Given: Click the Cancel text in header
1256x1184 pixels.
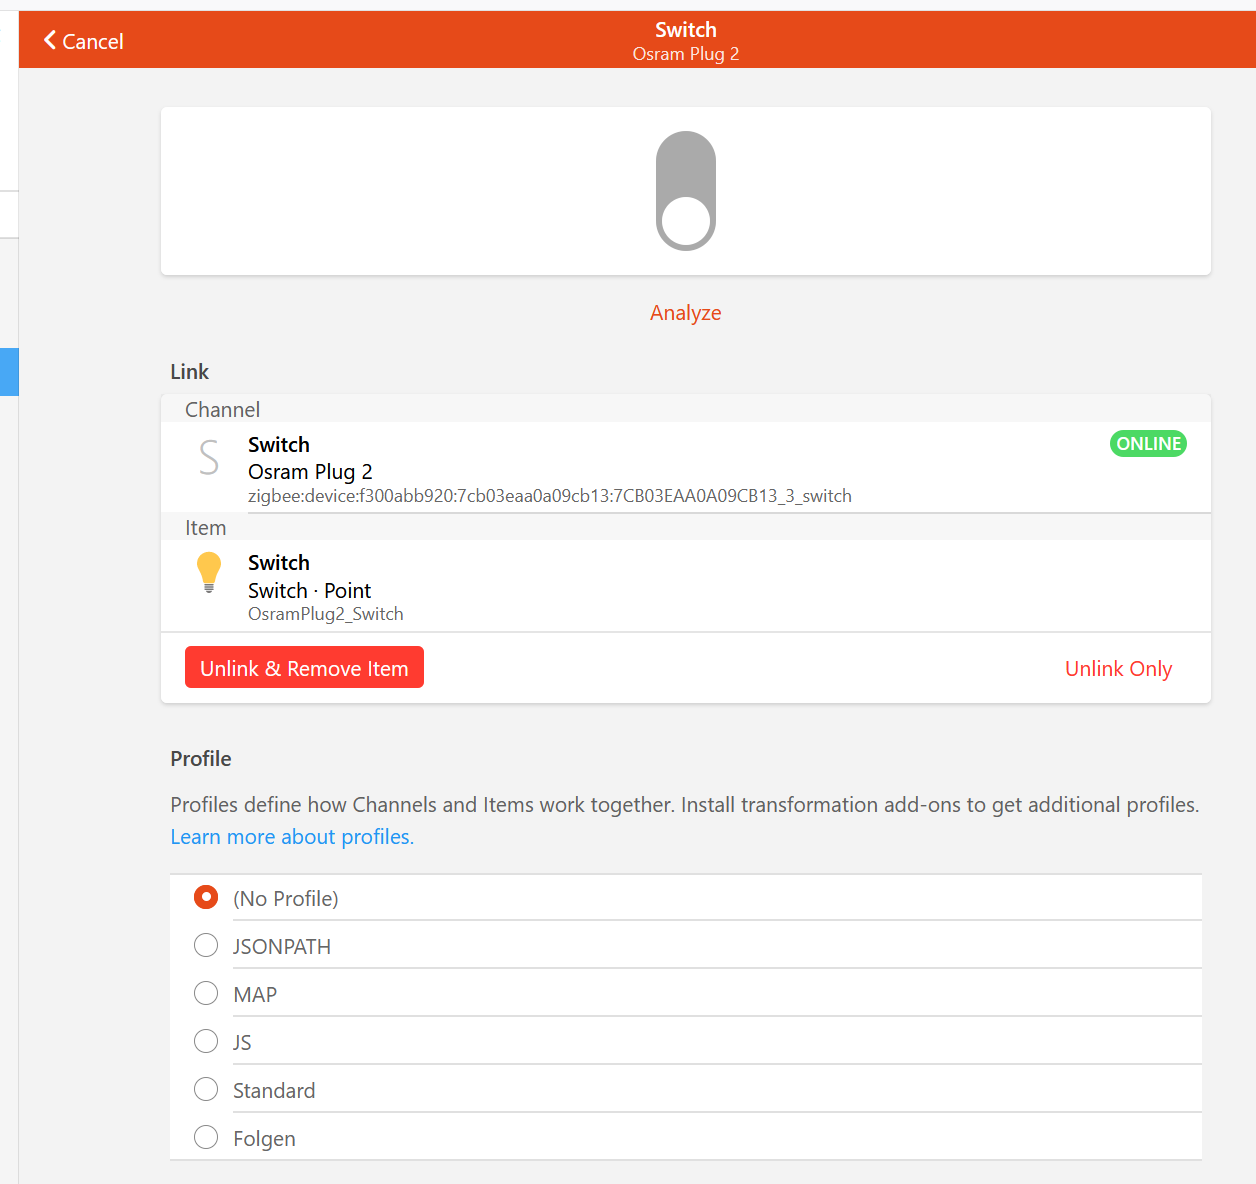Looking at the screenshot, I should [x=93, y=42].
